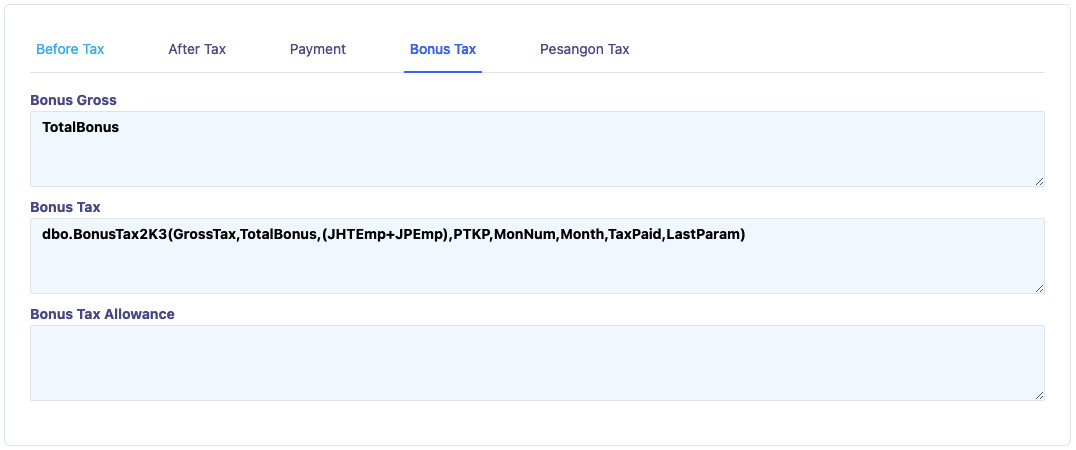The height and width of the screenshot is (450, 1076).
Task: Click the Bonus Gross field resize handle
Action: pyautogui.click(x=1039, y=181)
